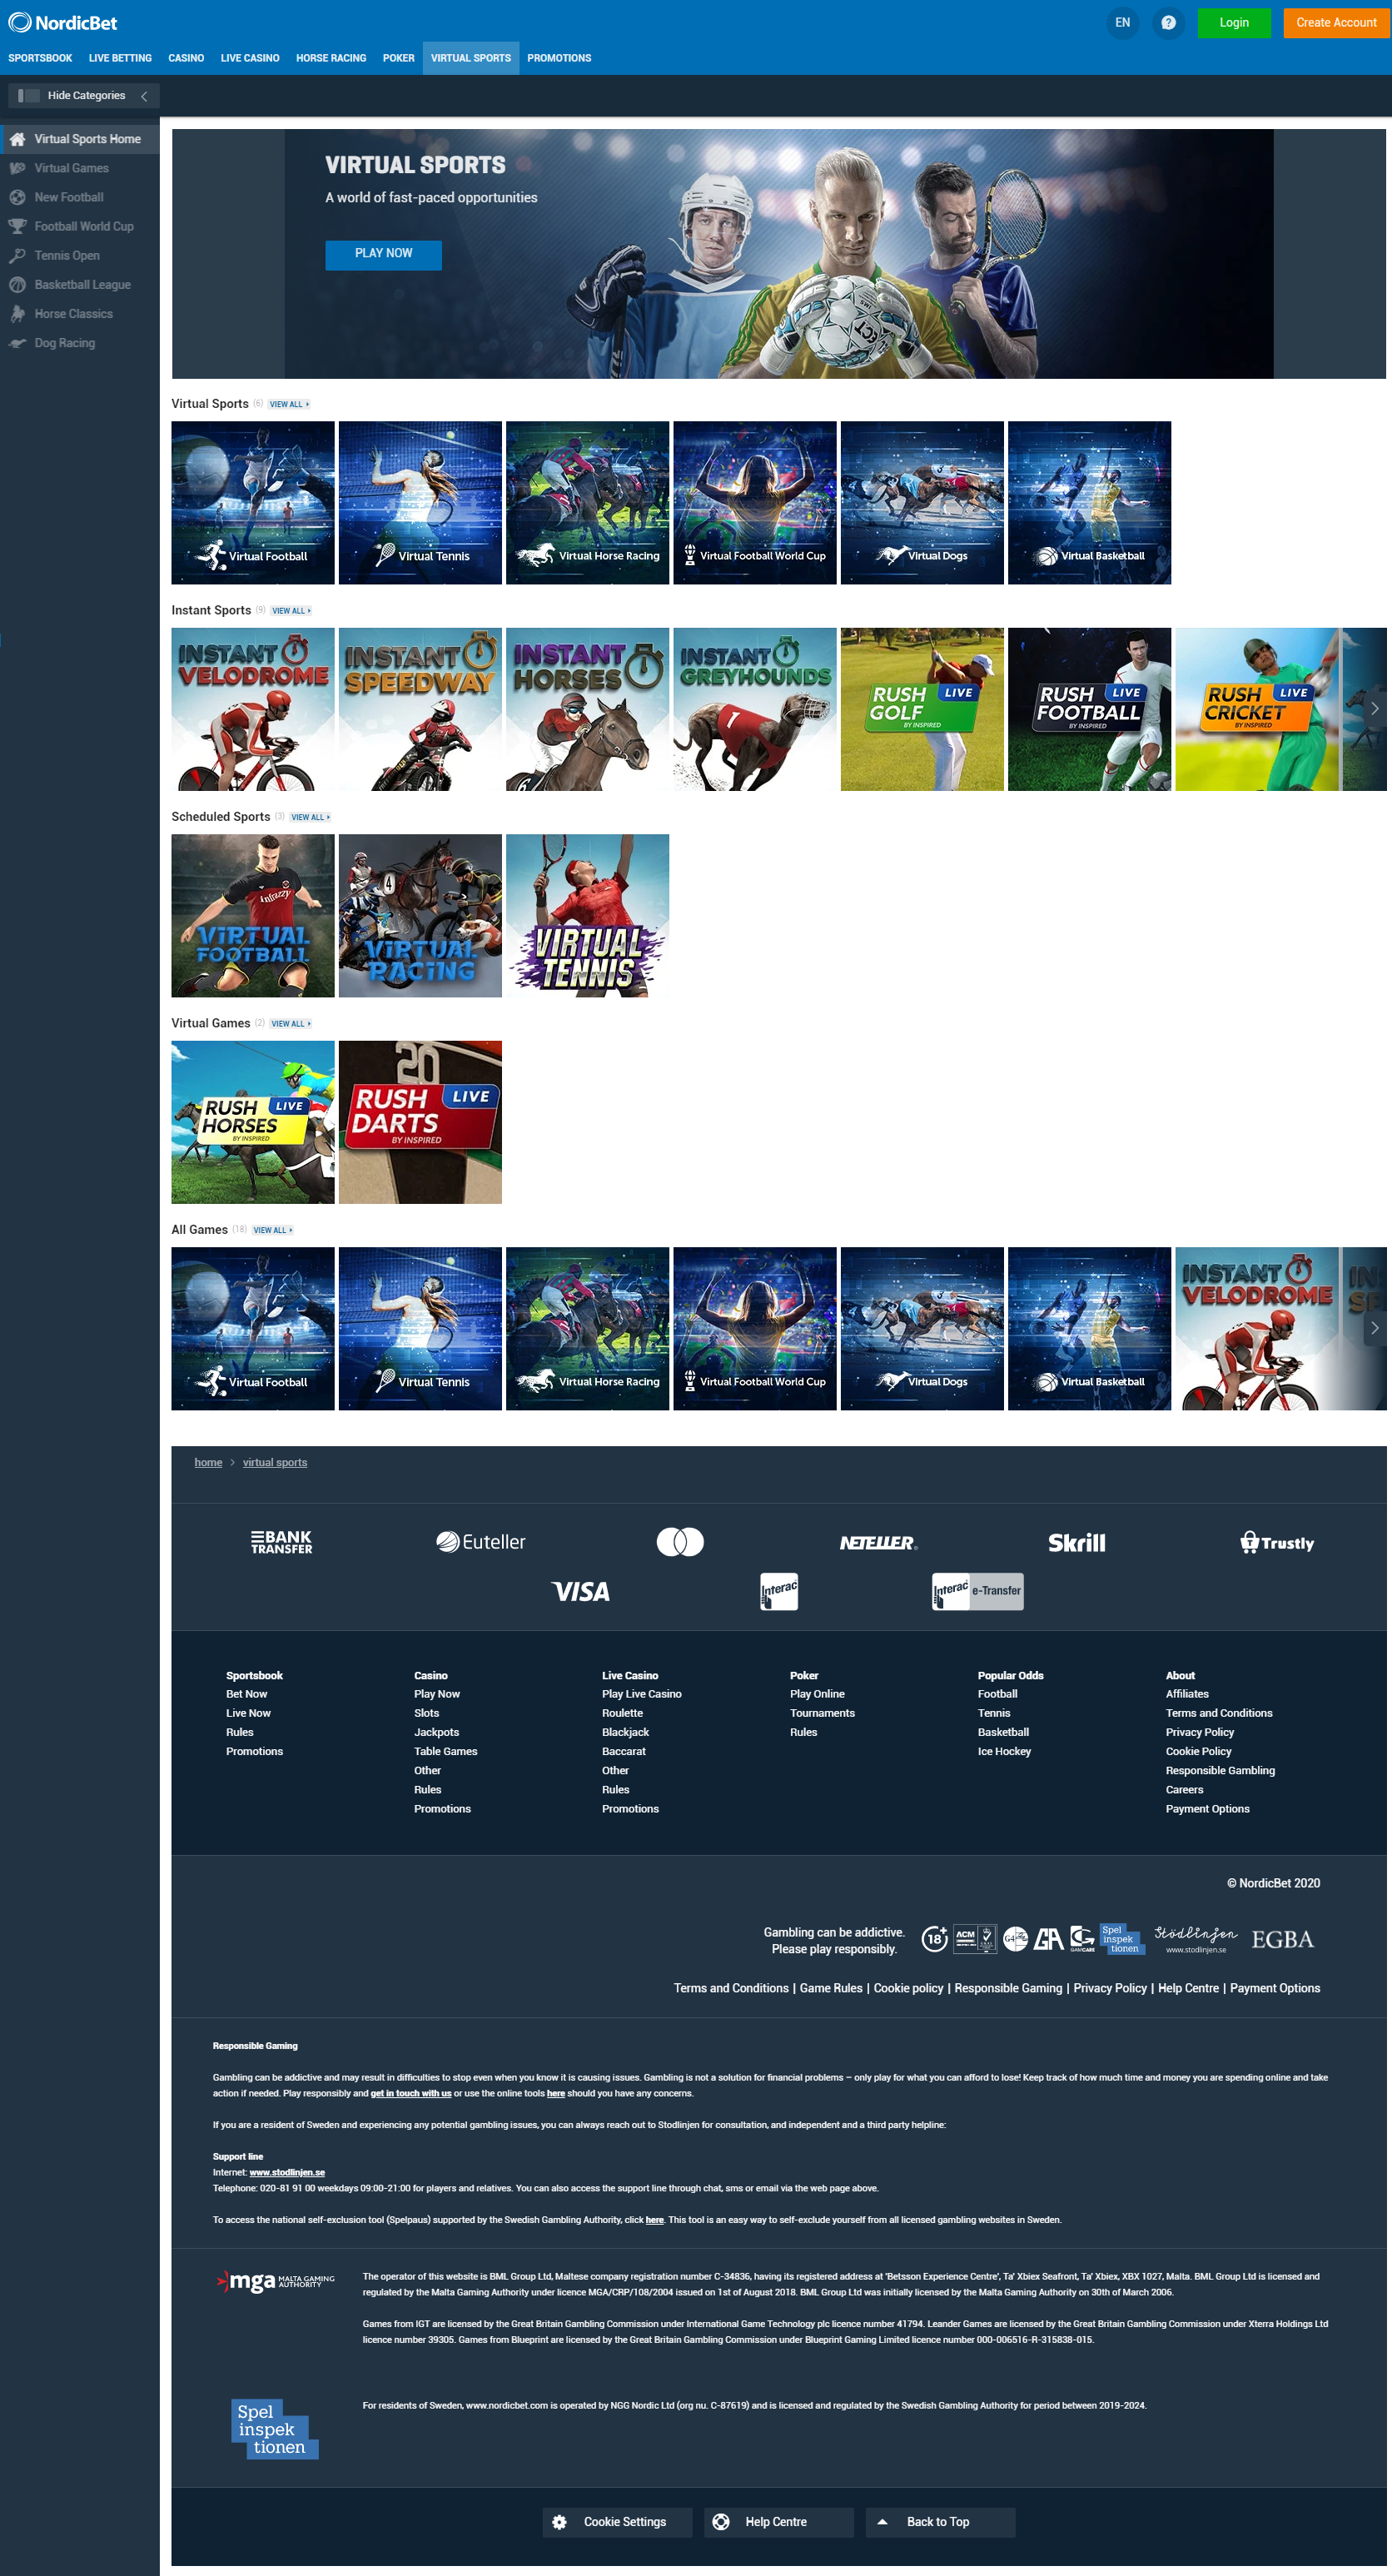1392x2576 pixels.
Task: Open Cookie Settings gear icon
Action: [560, 2522]
